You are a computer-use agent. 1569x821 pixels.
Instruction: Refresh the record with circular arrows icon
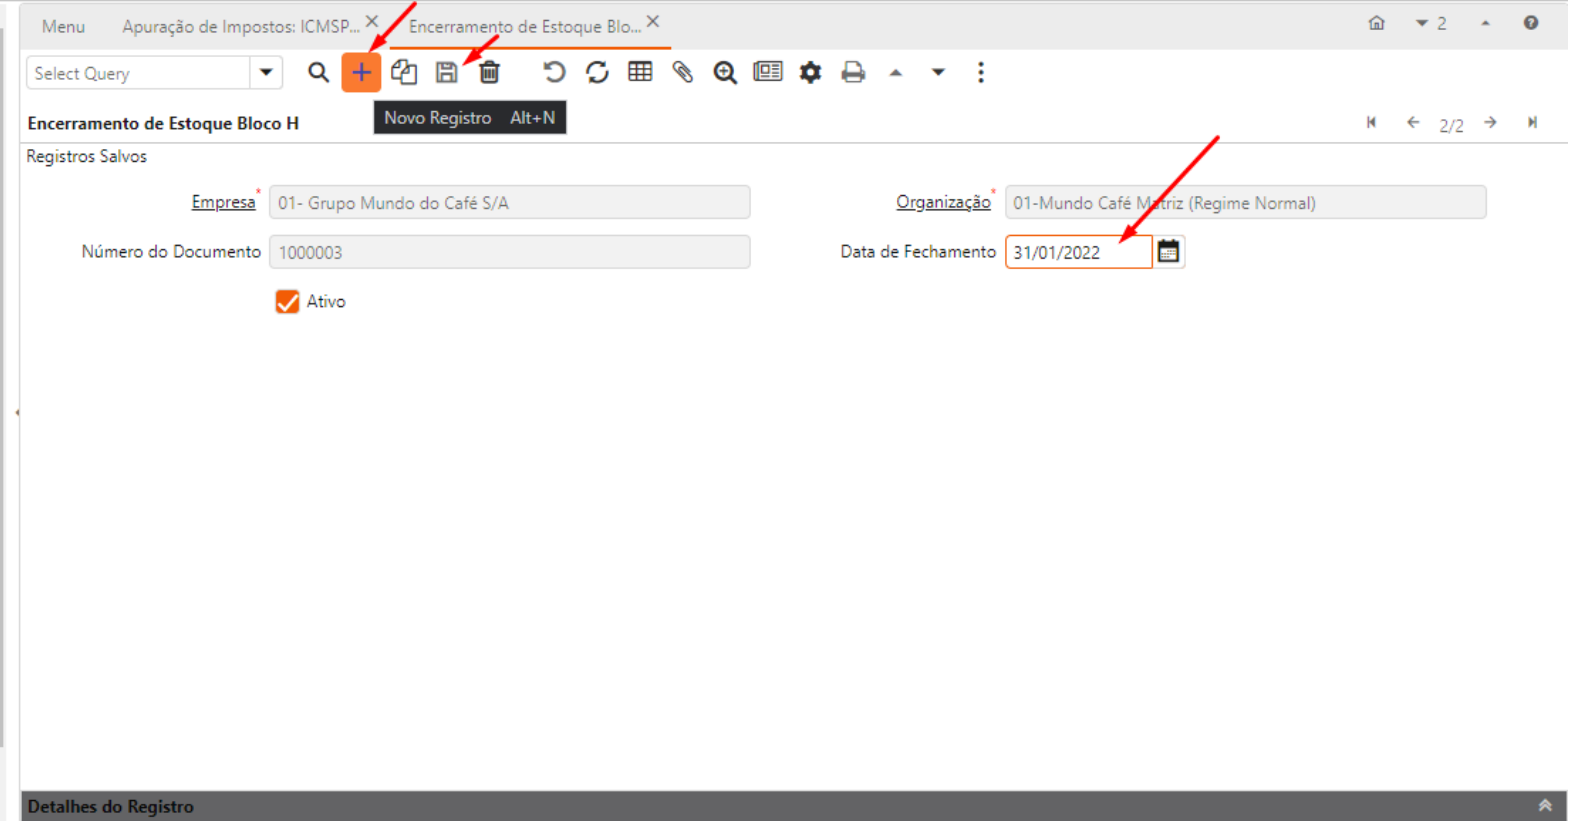click(597, 73)
